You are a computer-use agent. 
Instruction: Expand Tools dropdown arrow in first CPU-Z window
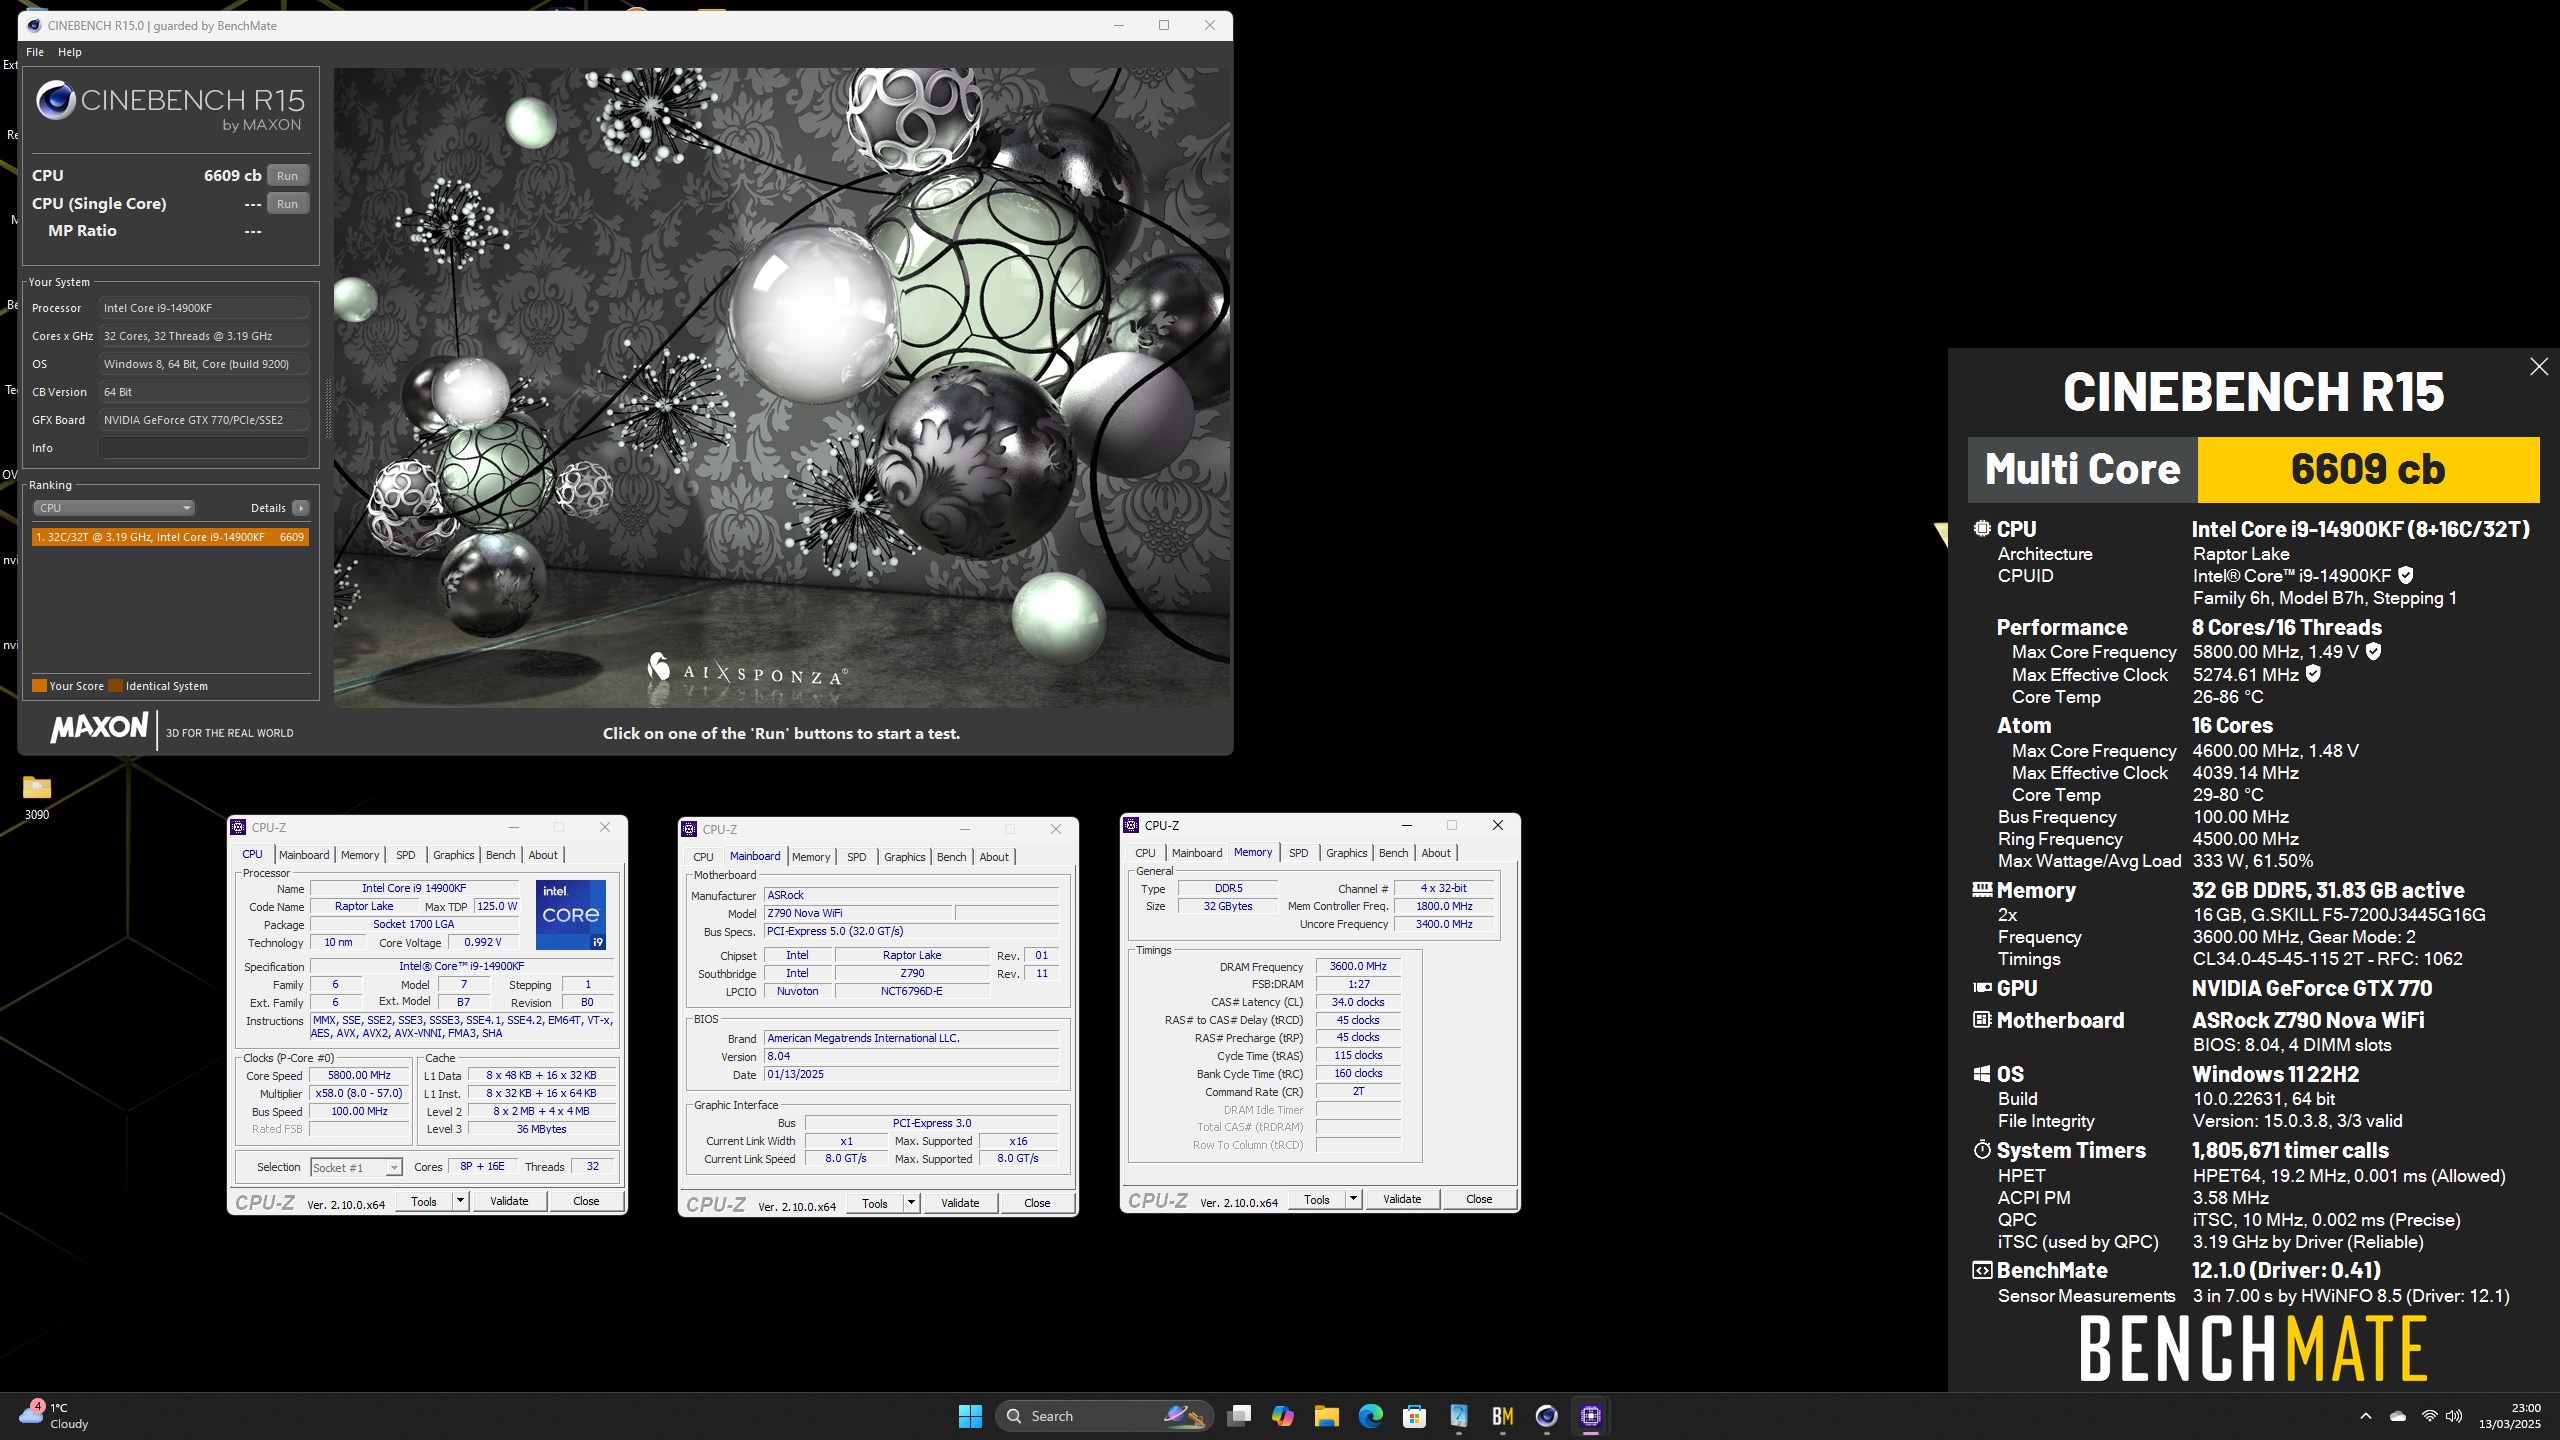tap(460, 1201)
